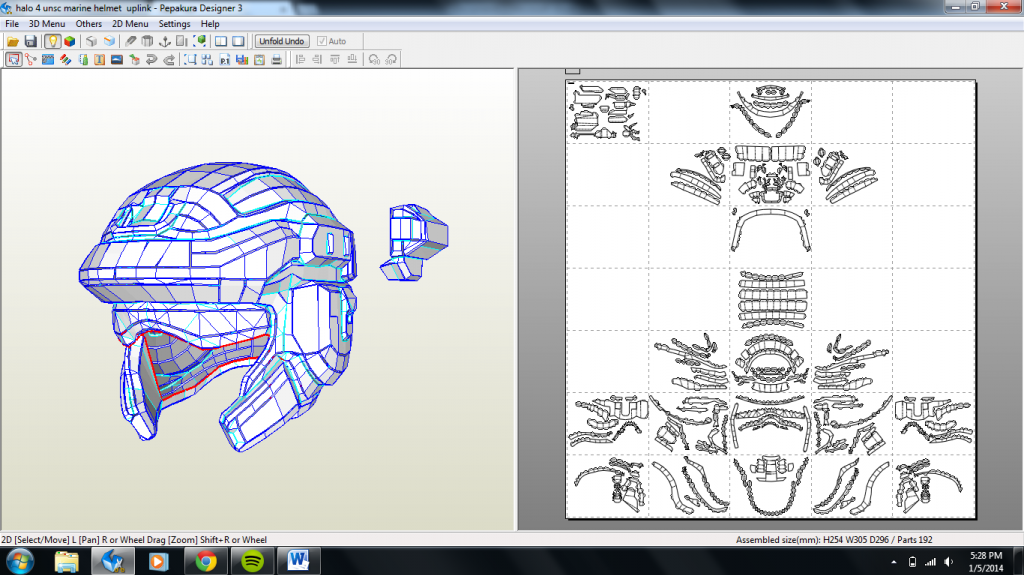Open the Others menu
1024x575 pixels.
point(89,24)
